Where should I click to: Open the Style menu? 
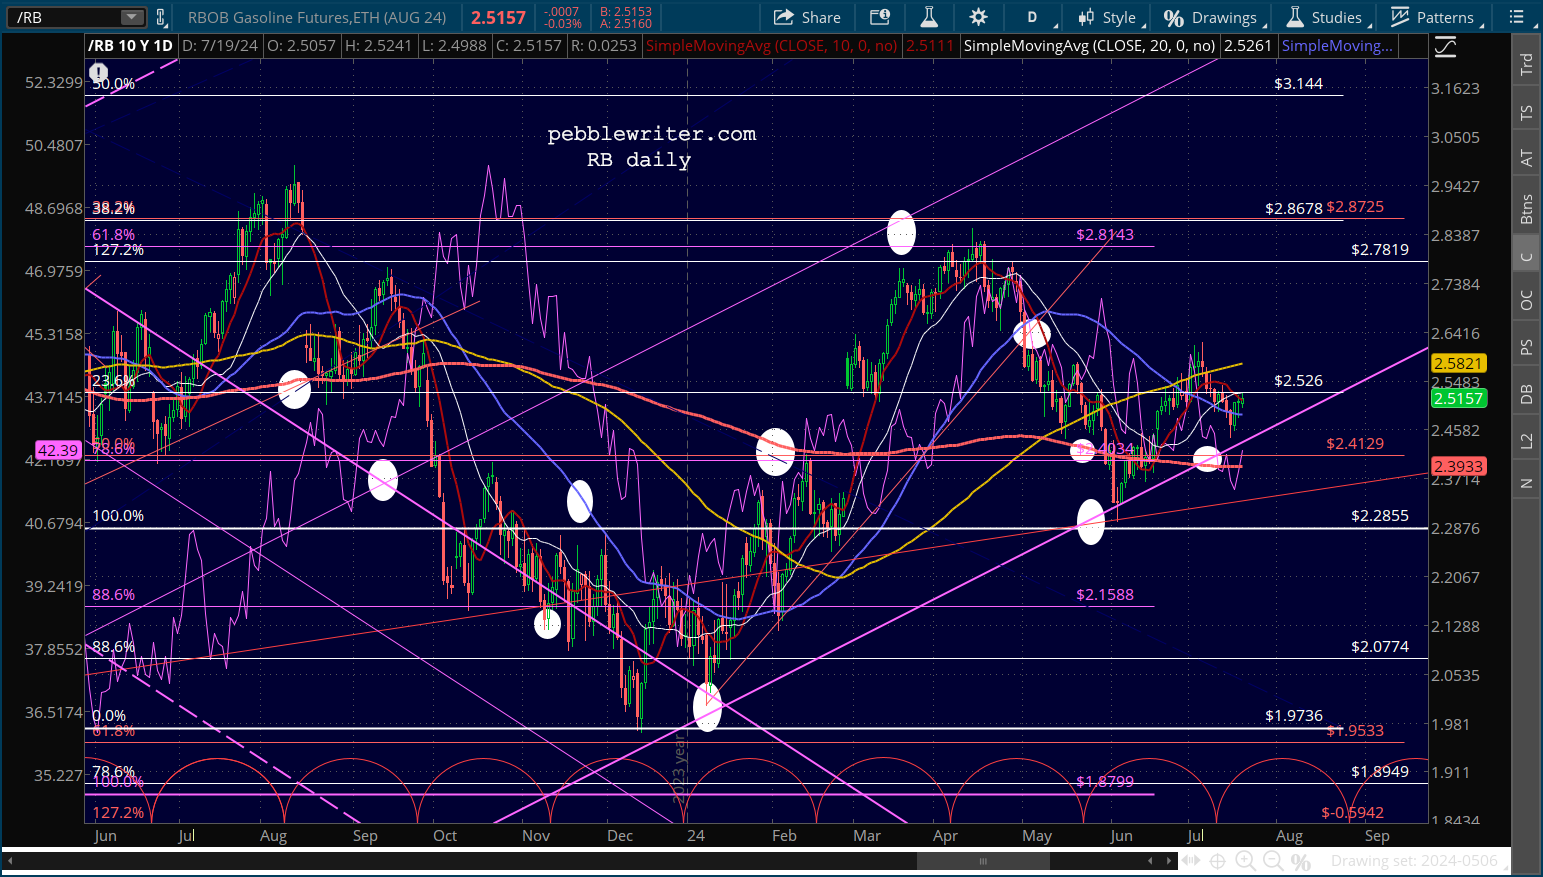pos(1109,17)
